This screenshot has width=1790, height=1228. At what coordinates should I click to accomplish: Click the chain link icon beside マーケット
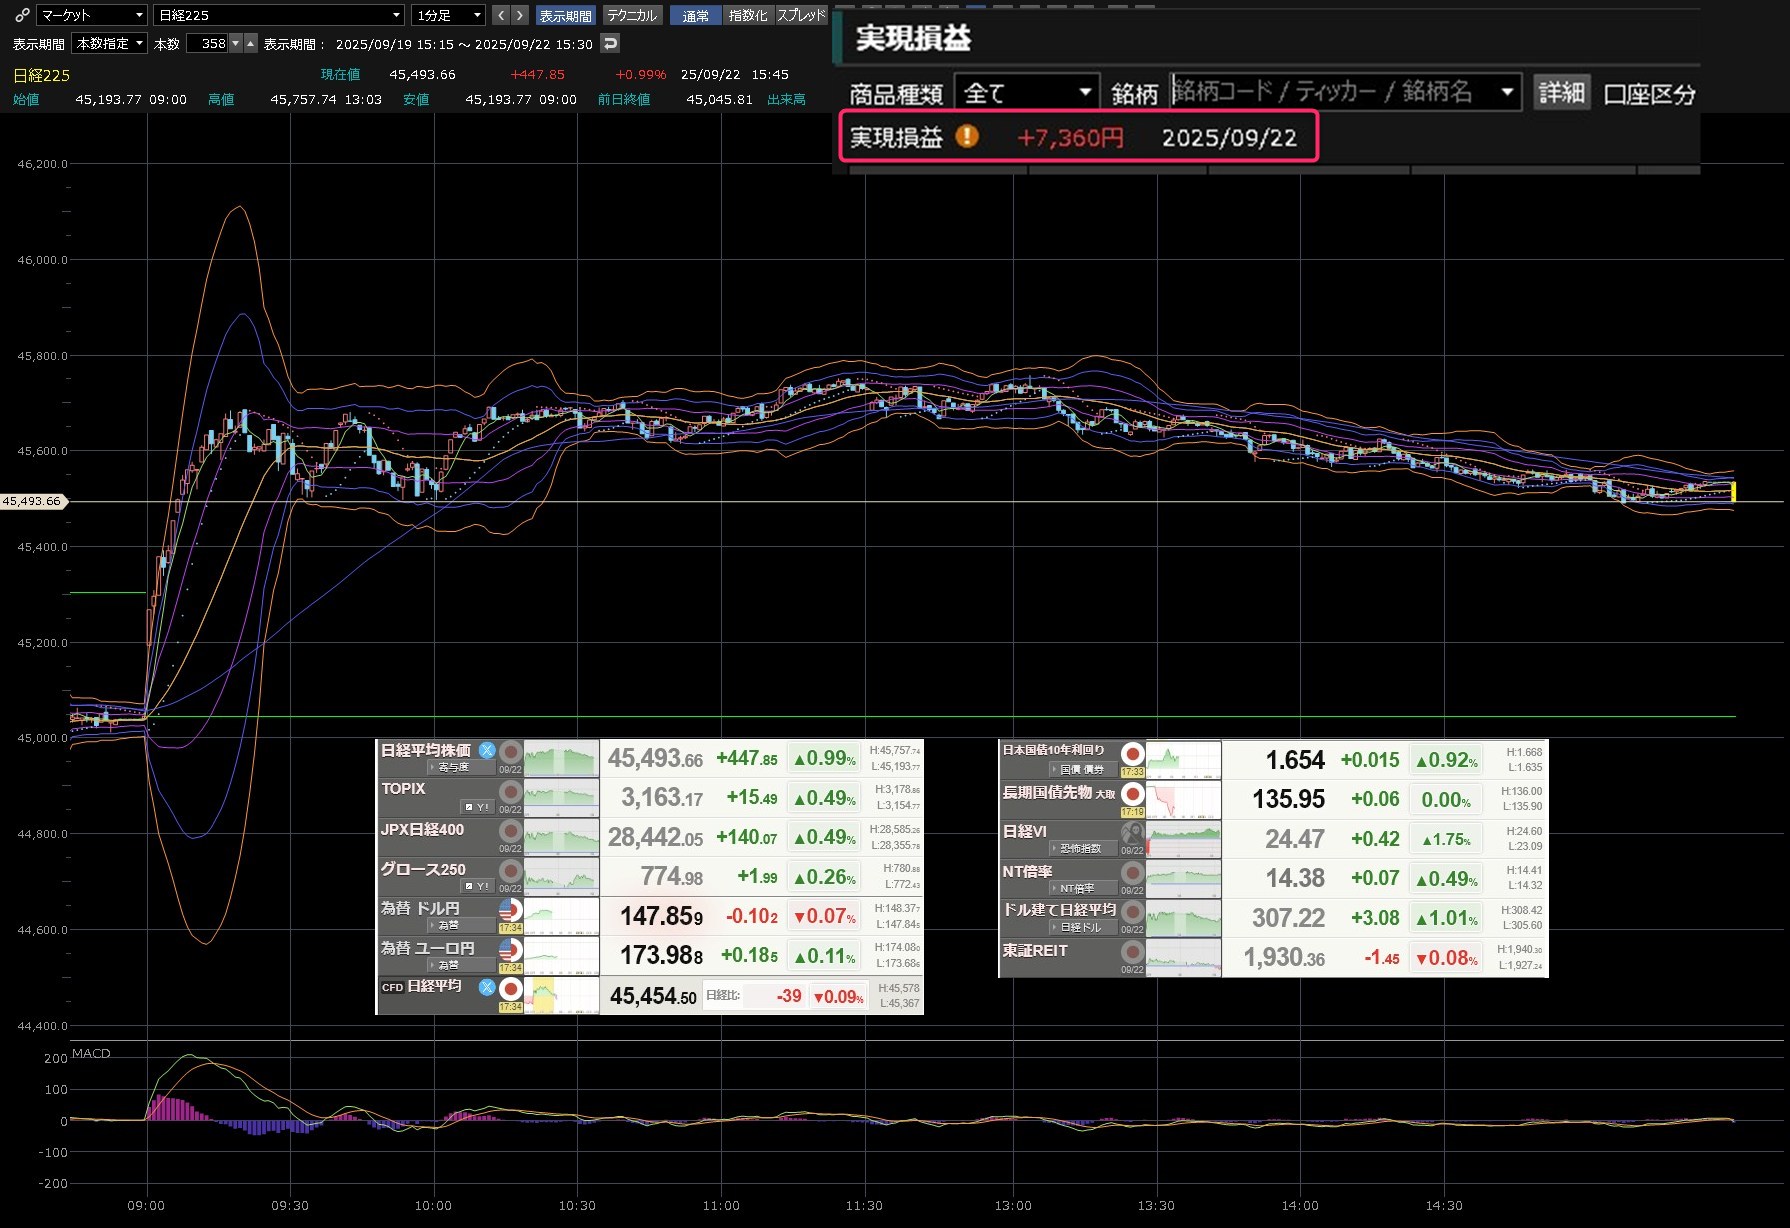click(22, 15)
